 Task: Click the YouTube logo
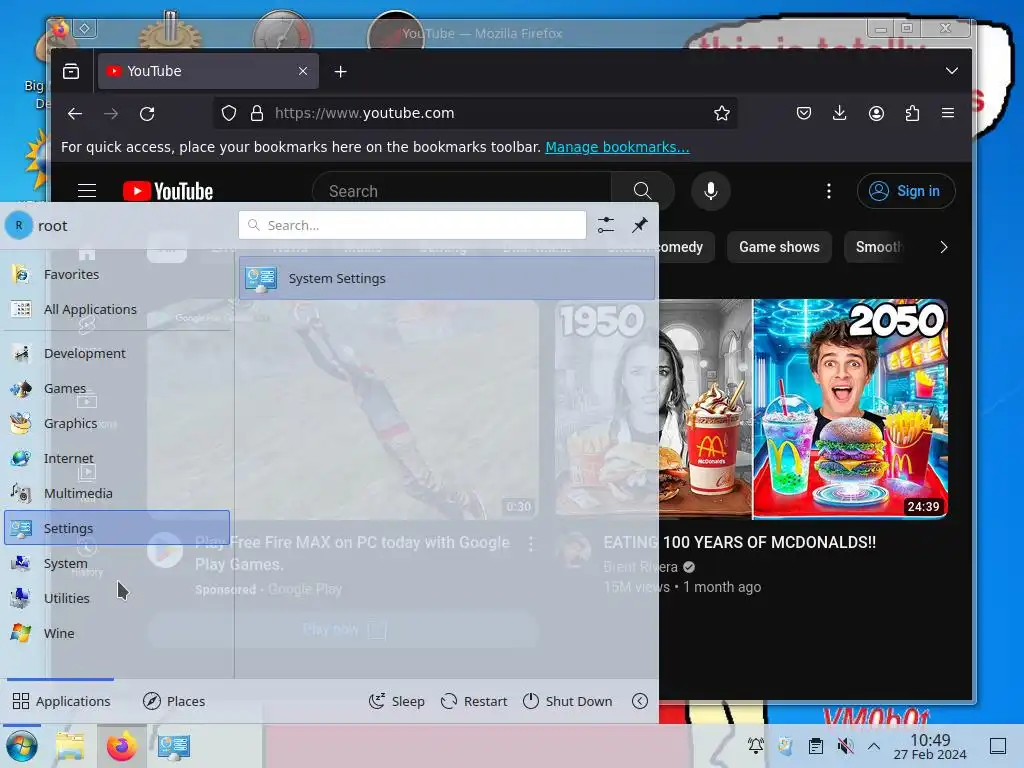[168, 191]
